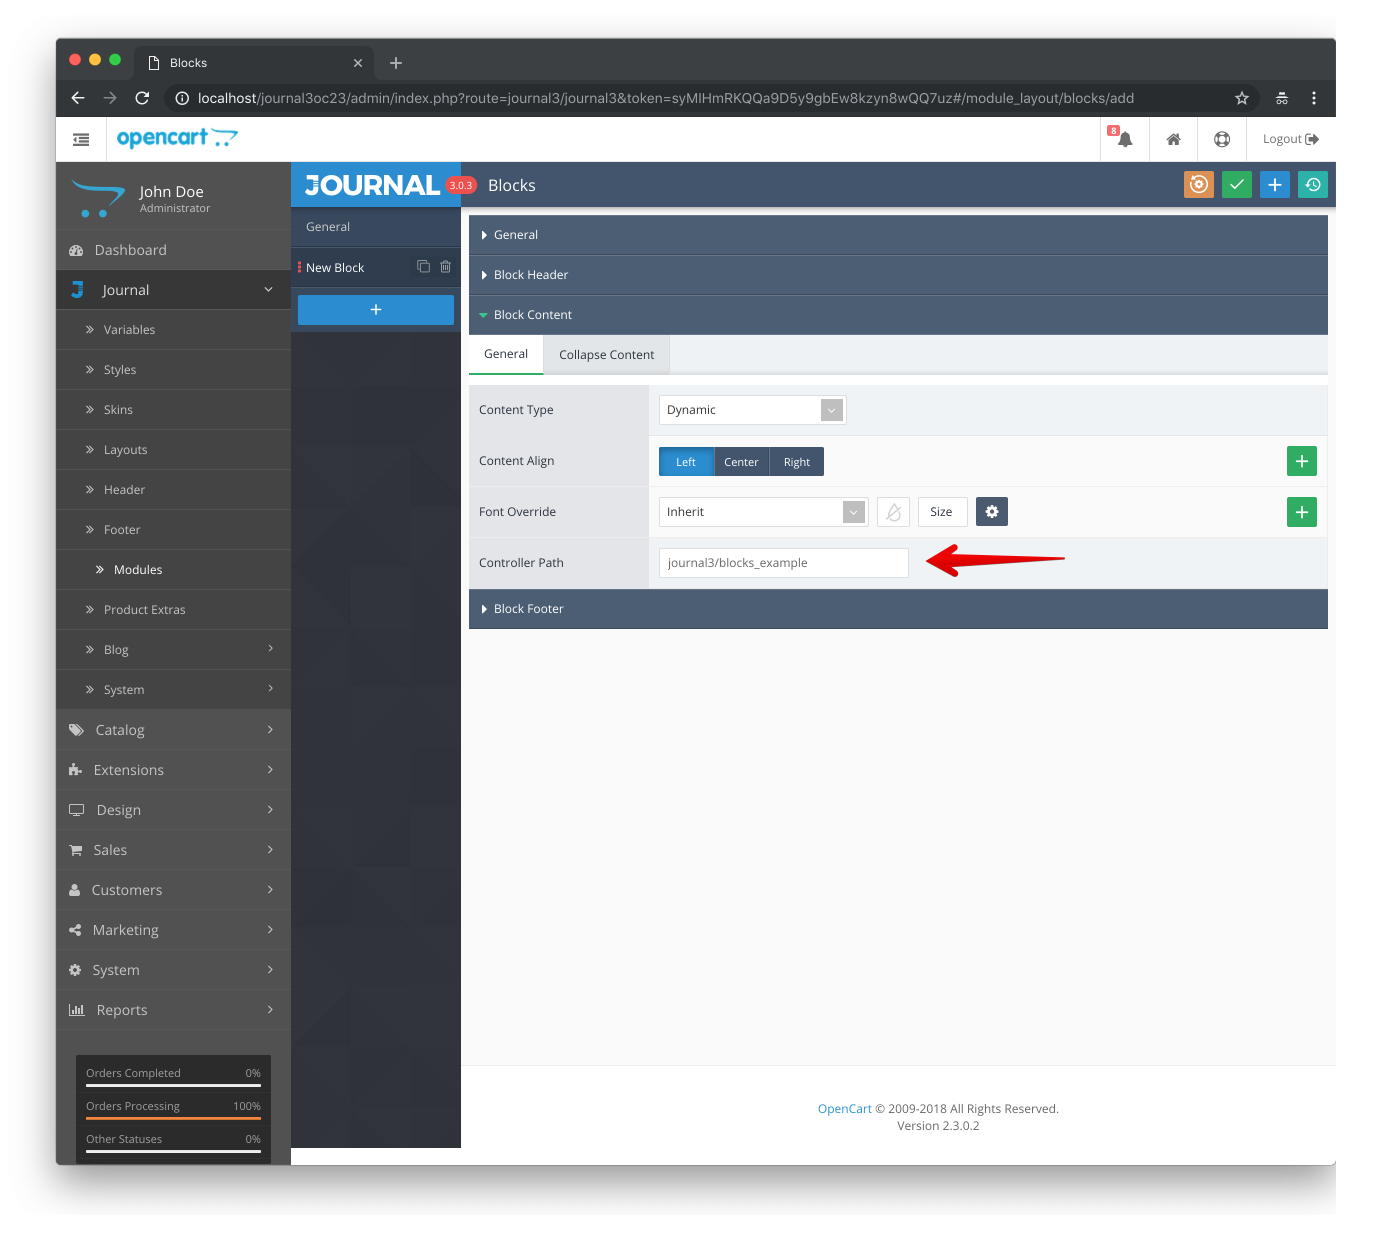
Task: Click the OpenCart footer link
Action: tap(845, 1109)
